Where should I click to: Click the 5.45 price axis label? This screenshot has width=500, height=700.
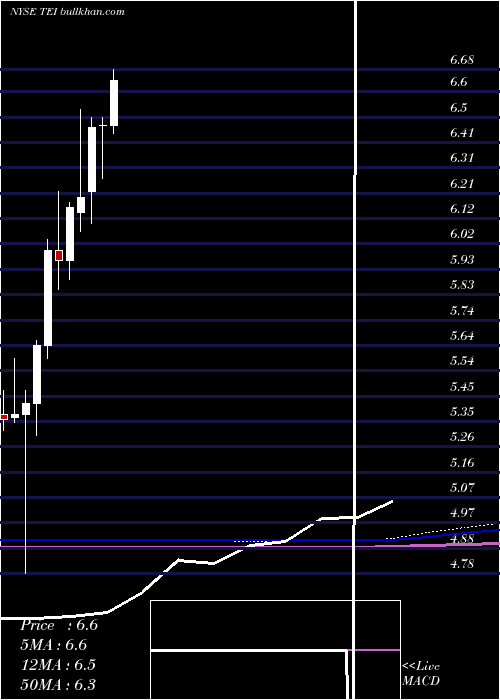pyautogui.click(x=462, y=386)
